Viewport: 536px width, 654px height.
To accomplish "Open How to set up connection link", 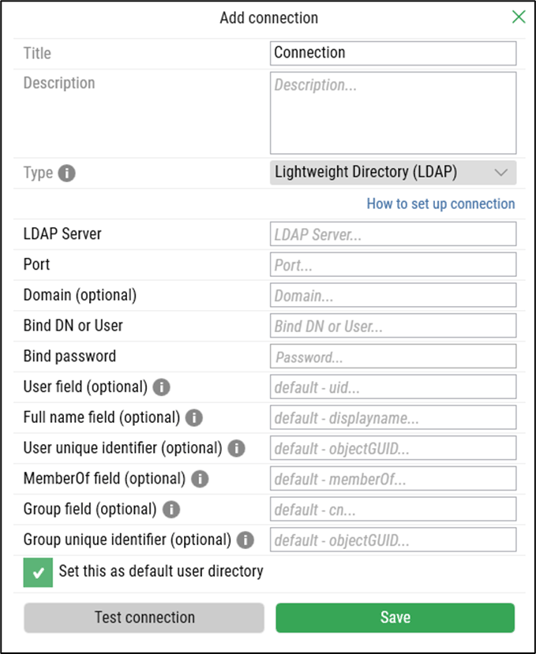I will [x=441, y=204].
